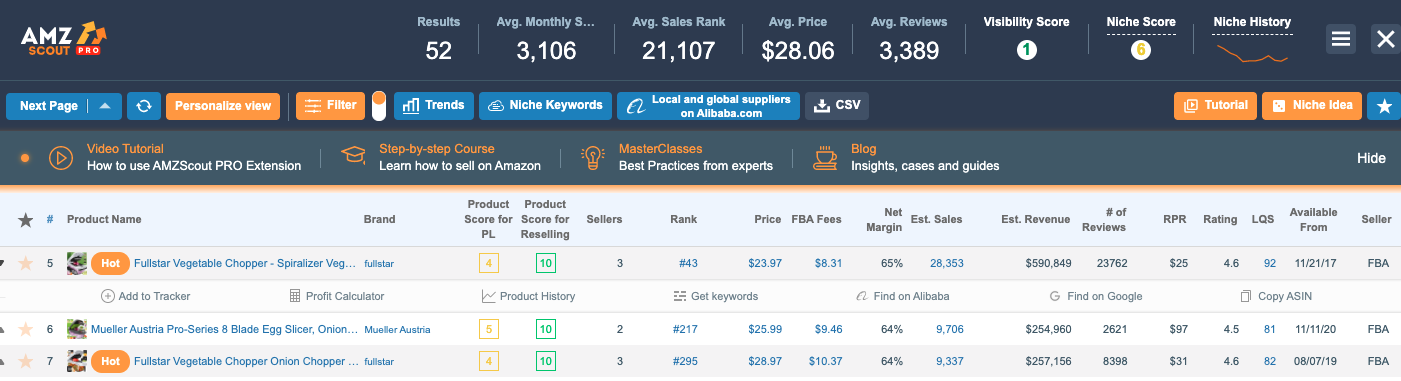Sort by Est. Sales column header
This screenshot has height=381, width=1401.
pyautogui.click(x=937, y=219)
